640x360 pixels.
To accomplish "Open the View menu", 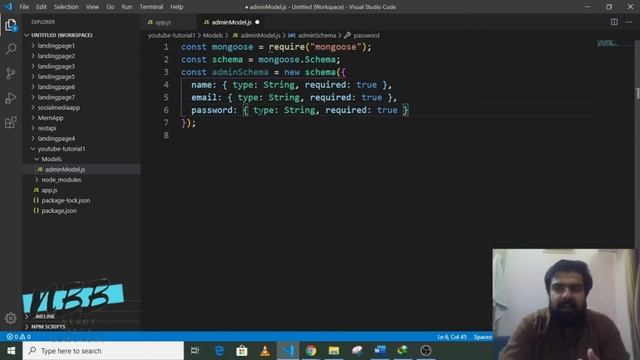I will point(92,7).
